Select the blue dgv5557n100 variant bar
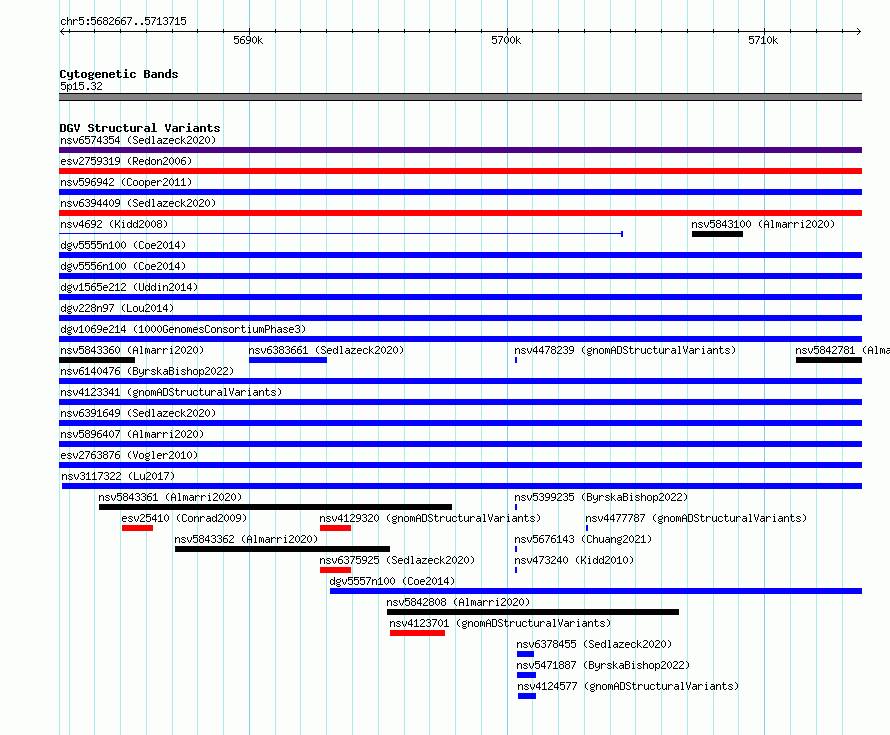The image size is (890, 735). pos(596,591)
